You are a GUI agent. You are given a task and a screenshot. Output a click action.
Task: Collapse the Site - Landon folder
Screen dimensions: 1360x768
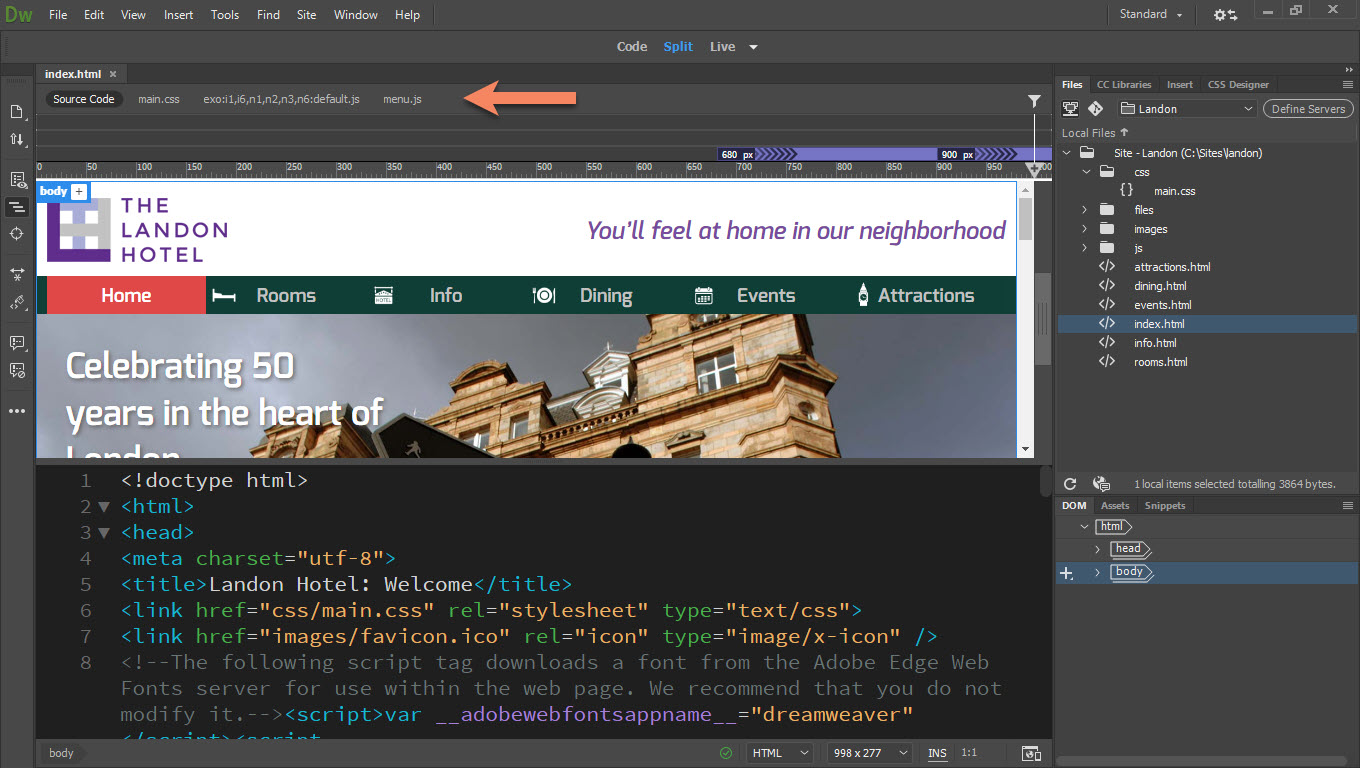(x=1067, y=153)
